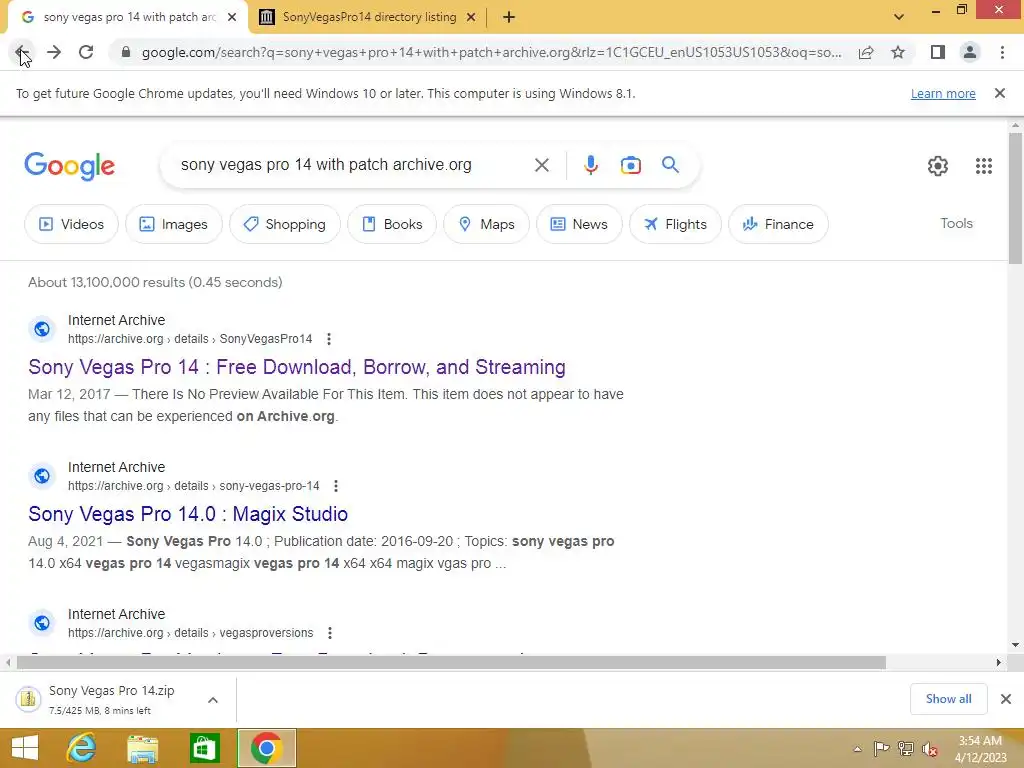Close the SonyVegasPro14 directory listing tab
The image size is (1024, 768).
(x=471, y=17)
